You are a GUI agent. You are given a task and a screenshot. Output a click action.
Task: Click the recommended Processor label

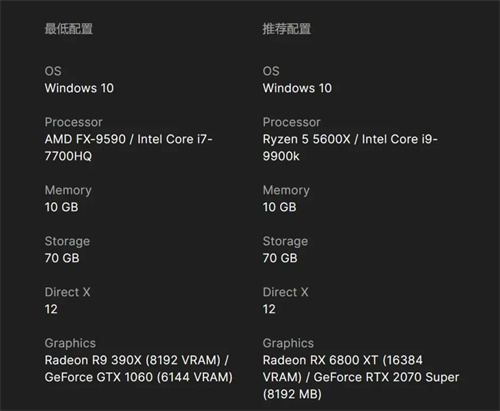pyautogui.click(x=292, y=122)
